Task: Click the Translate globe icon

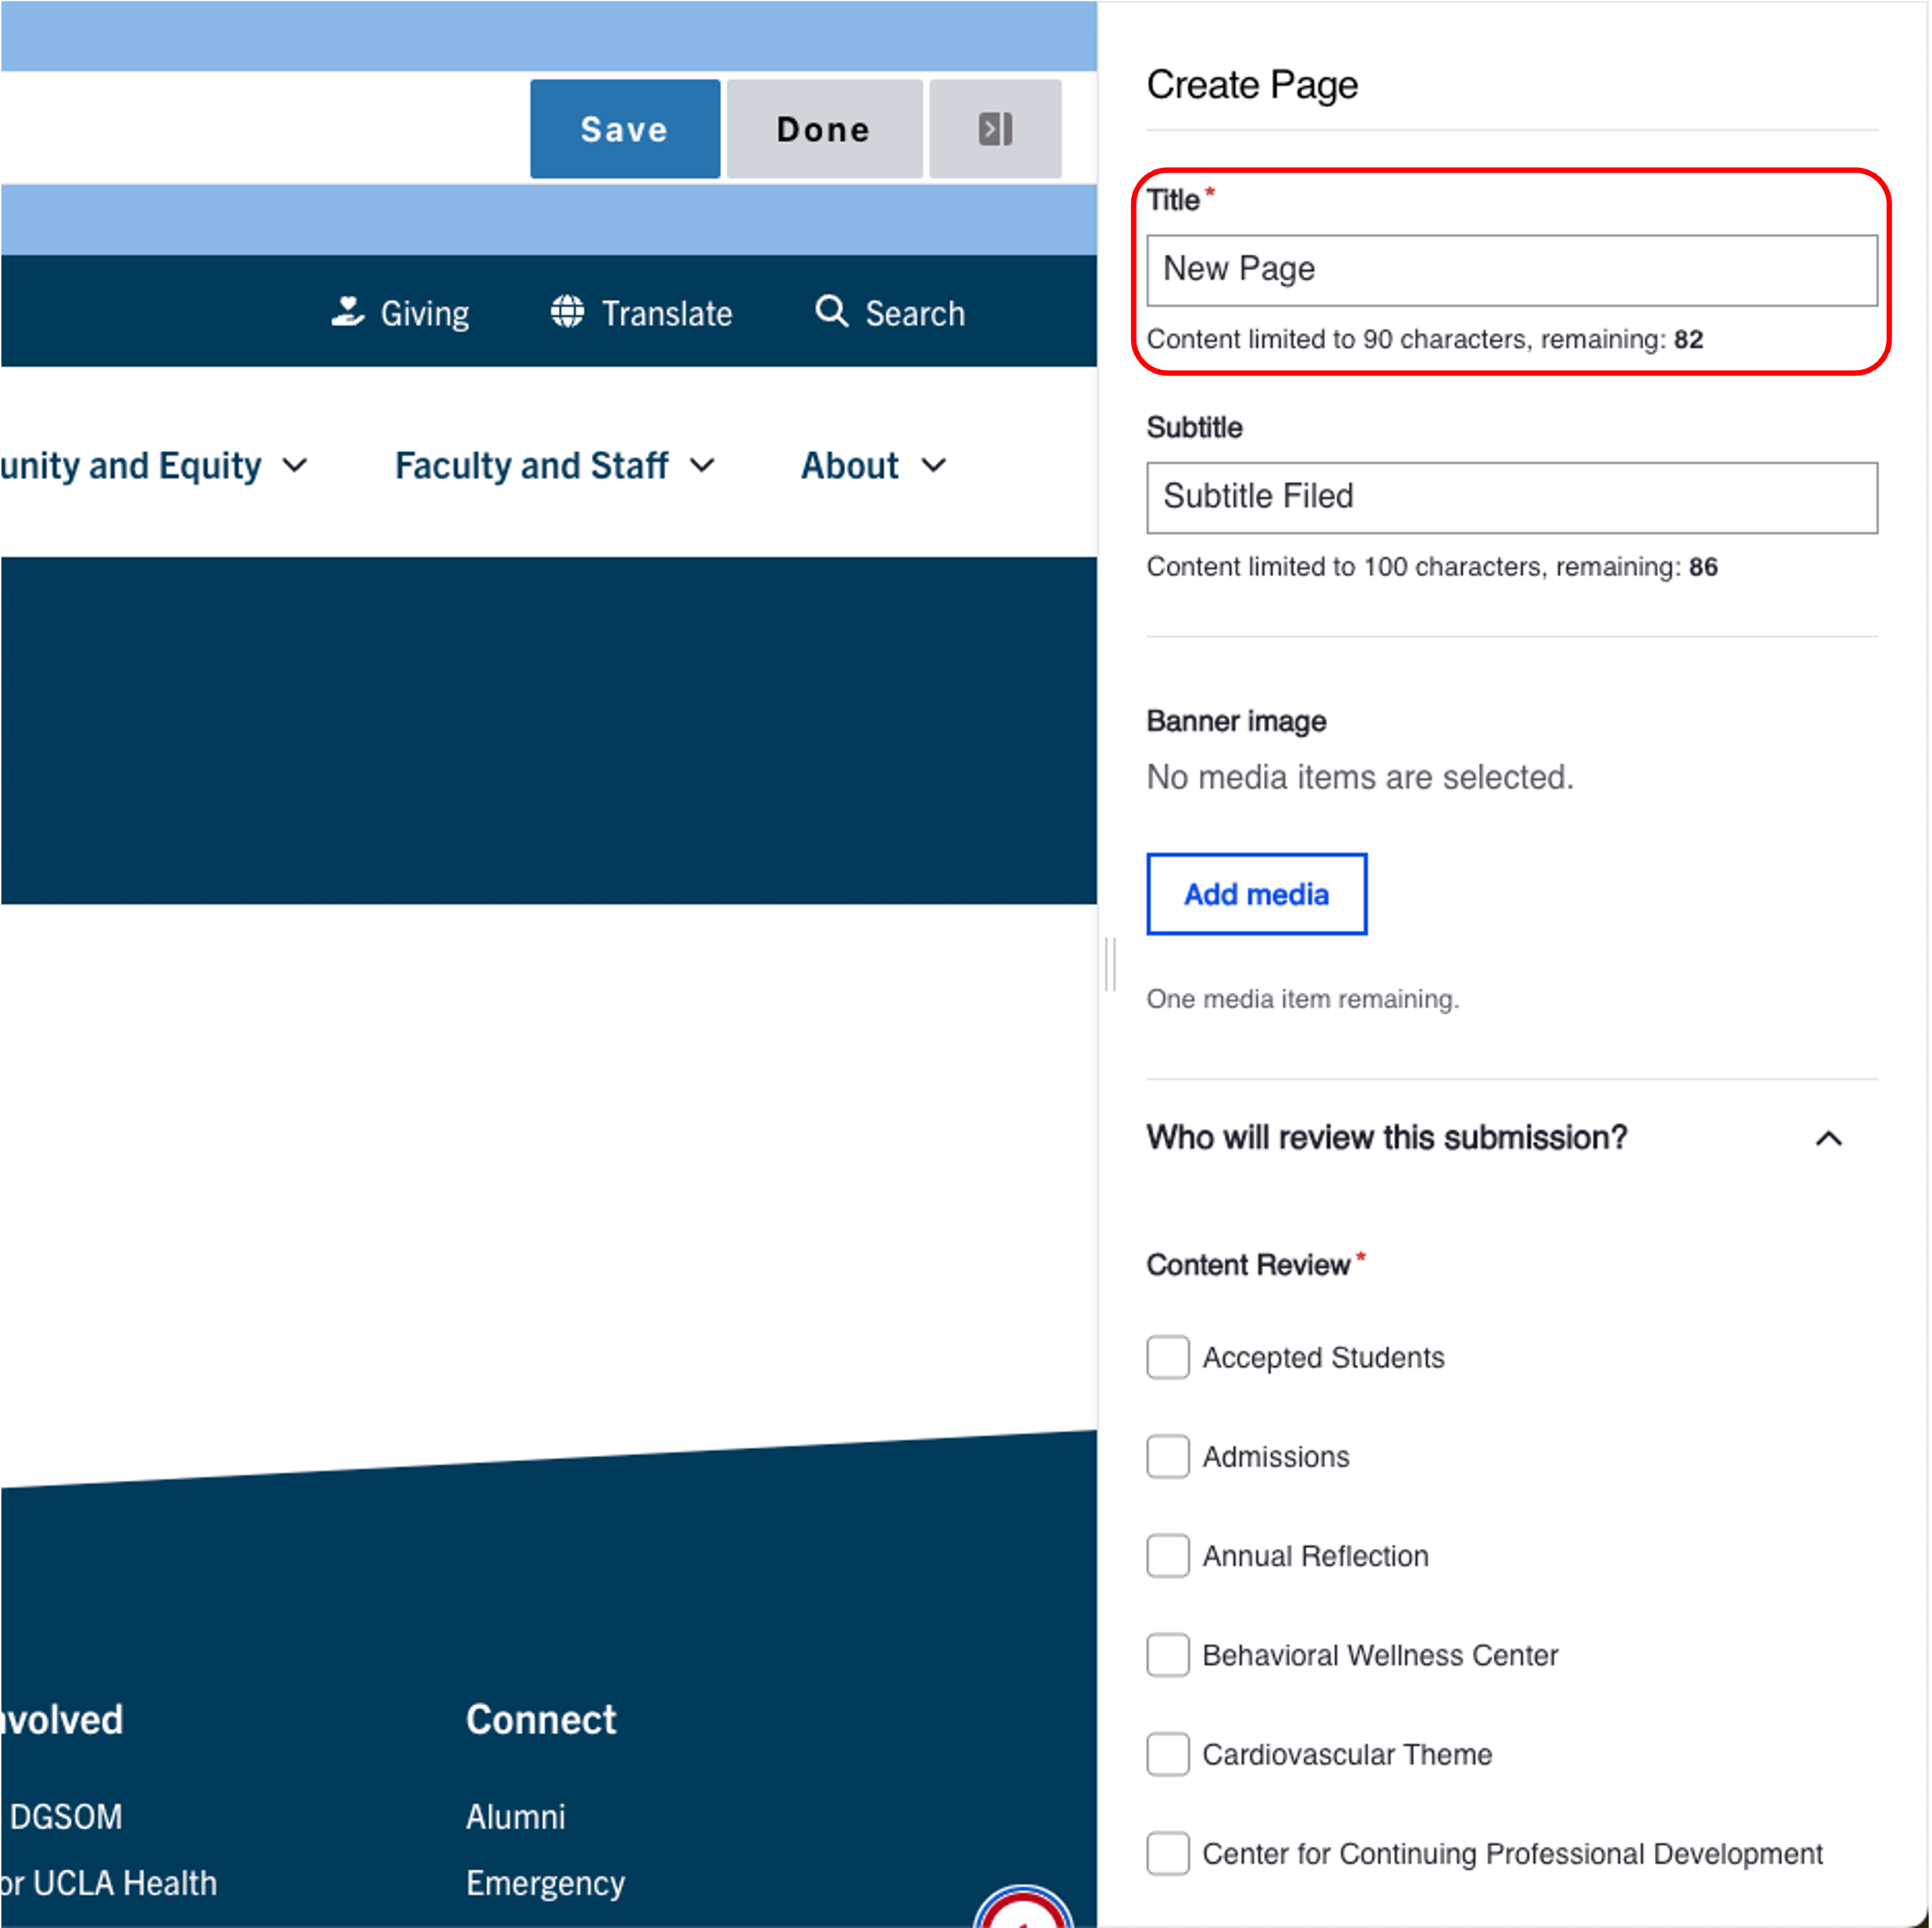Action: coord(567,312)
